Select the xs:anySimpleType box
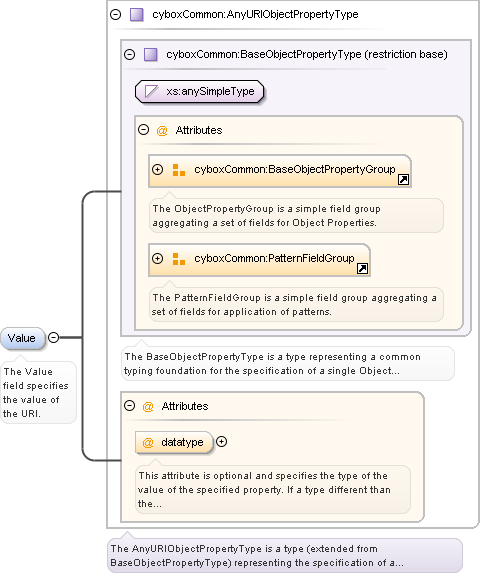 click(200, 91)
